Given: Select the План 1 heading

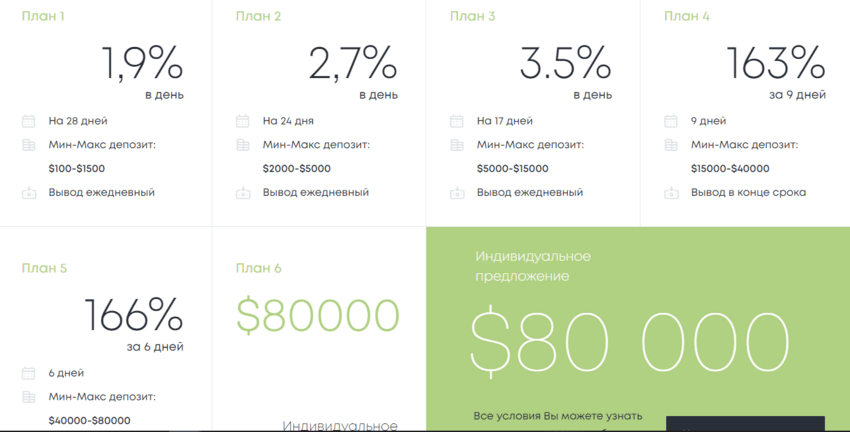Looking at the screenshot, I should click(x=44, y=16).
